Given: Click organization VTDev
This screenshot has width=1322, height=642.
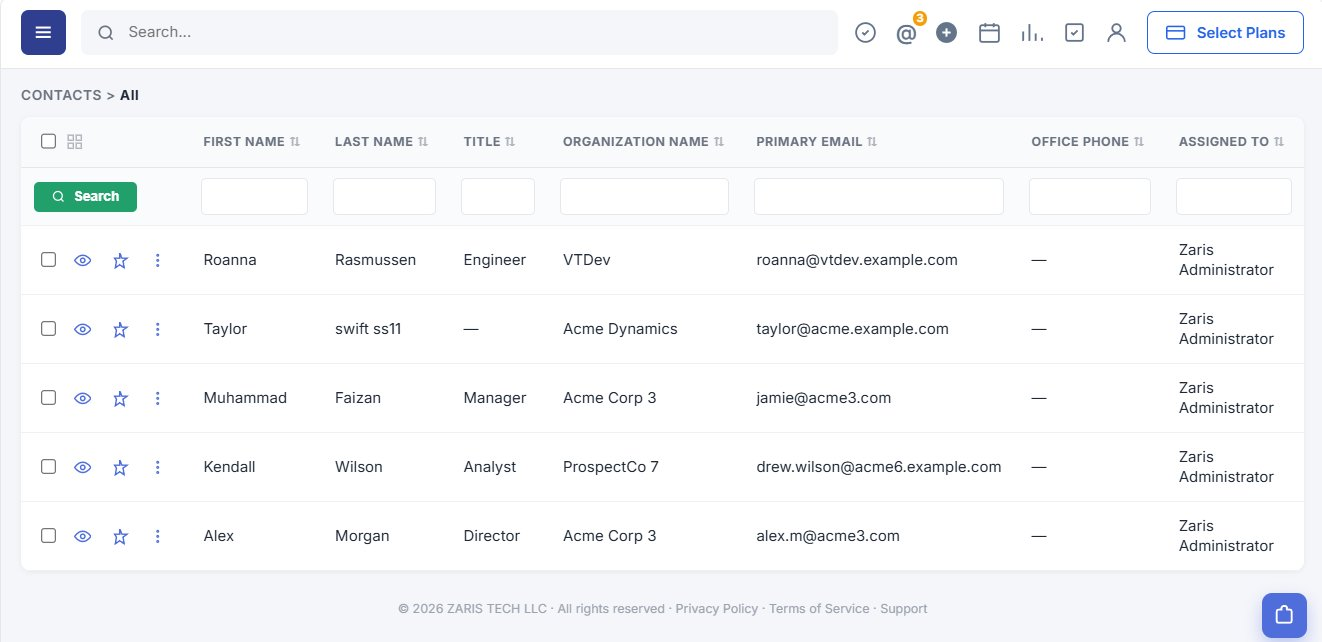Looking at the screenshot, I should tap(587, 260).
